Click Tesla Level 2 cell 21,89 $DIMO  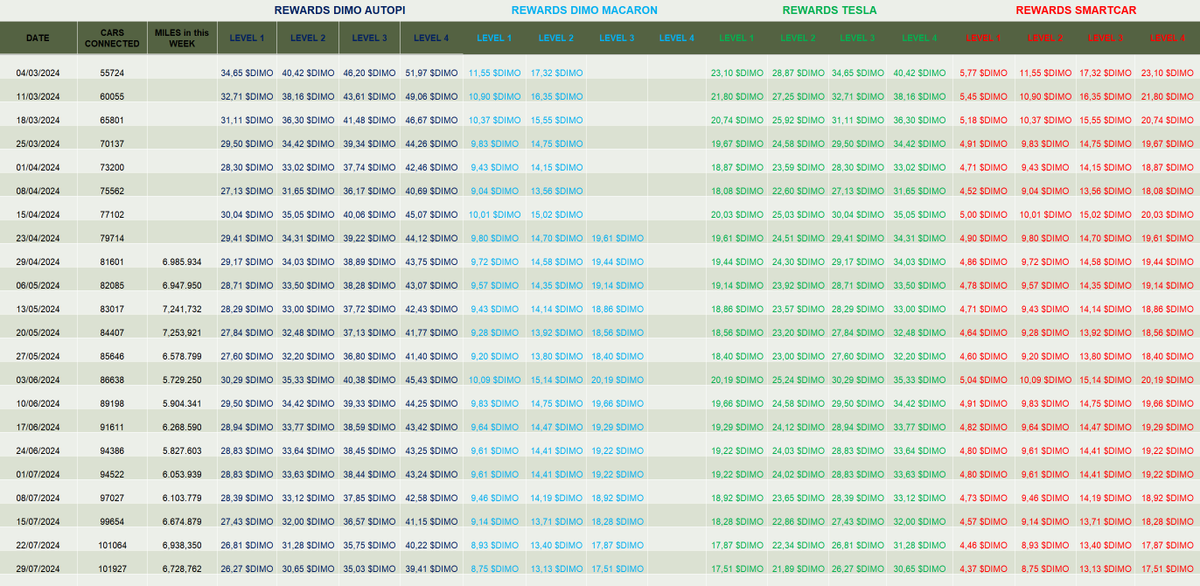(797, 568)
